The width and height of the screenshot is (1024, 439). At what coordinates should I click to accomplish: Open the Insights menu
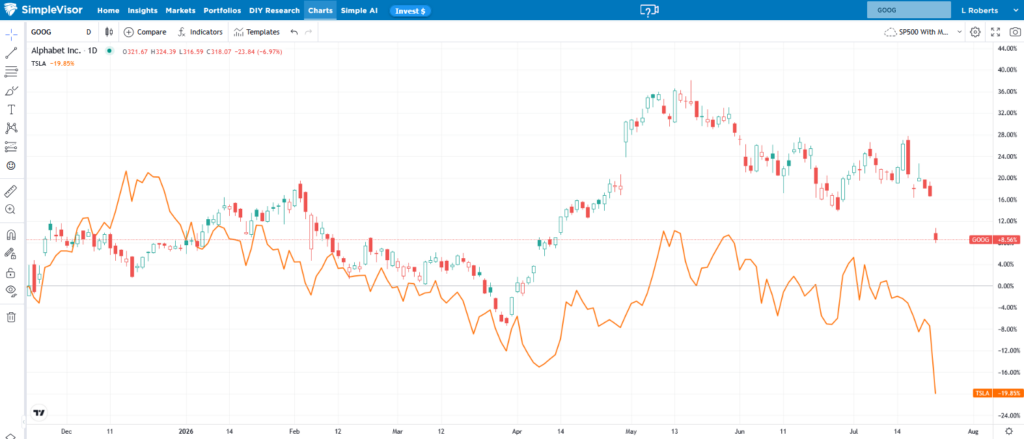142,10
